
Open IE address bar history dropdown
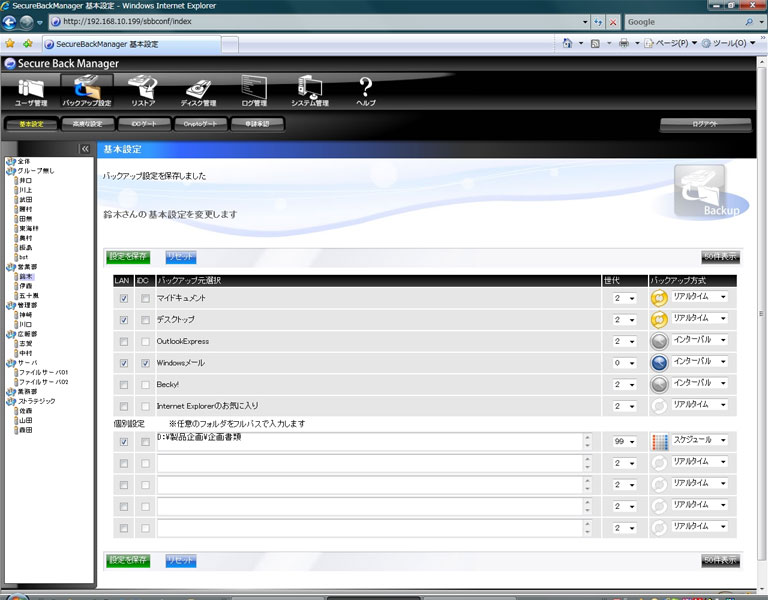[x=585, y=22]
